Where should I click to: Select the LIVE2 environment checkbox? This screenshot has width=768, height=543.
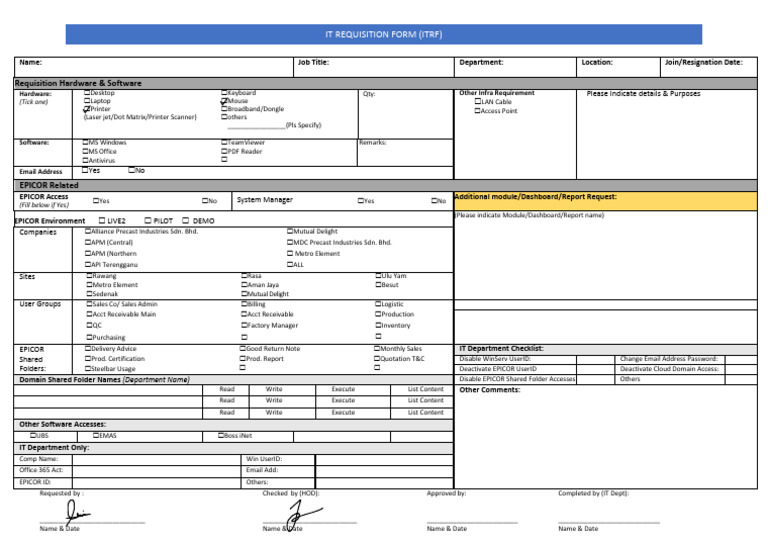[102, 220]
